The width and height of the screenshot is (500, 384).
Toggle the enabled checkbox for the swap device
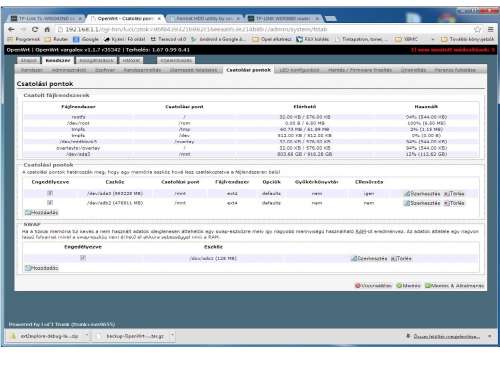point(83,258)
